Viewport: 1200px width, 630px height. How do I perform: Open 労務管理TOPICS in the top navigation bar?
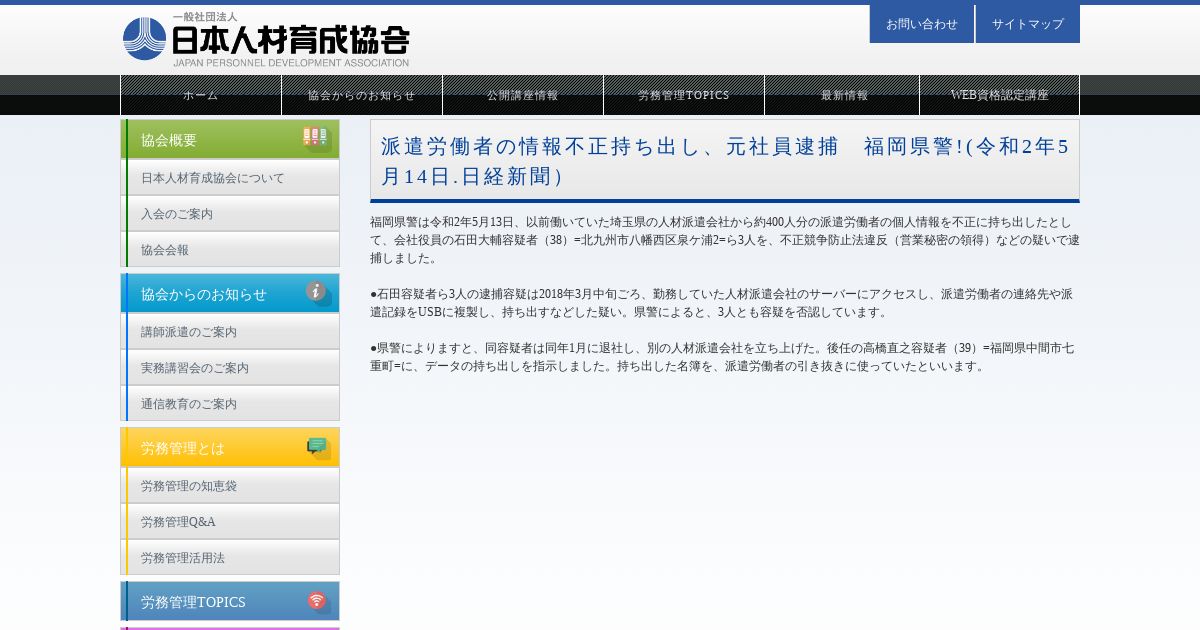[x=684, y=95]
